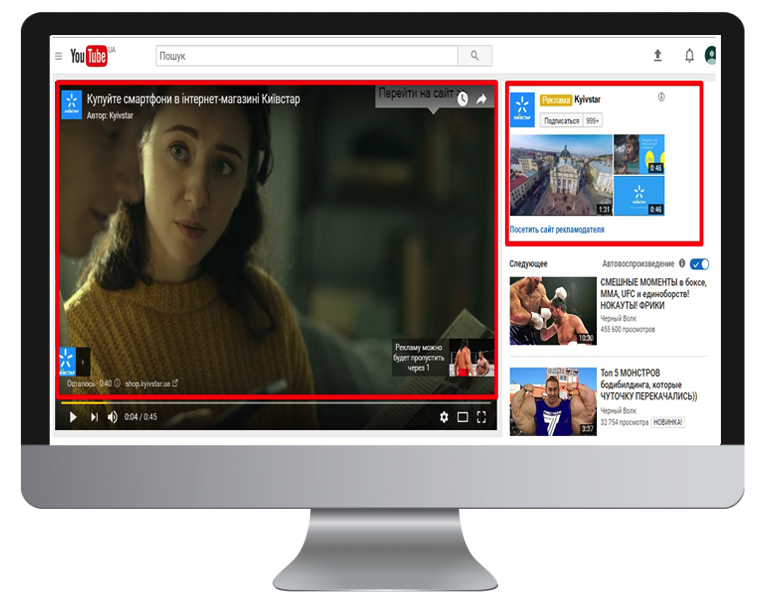Mute the player volume
The image size is (768, 603).
113,417
